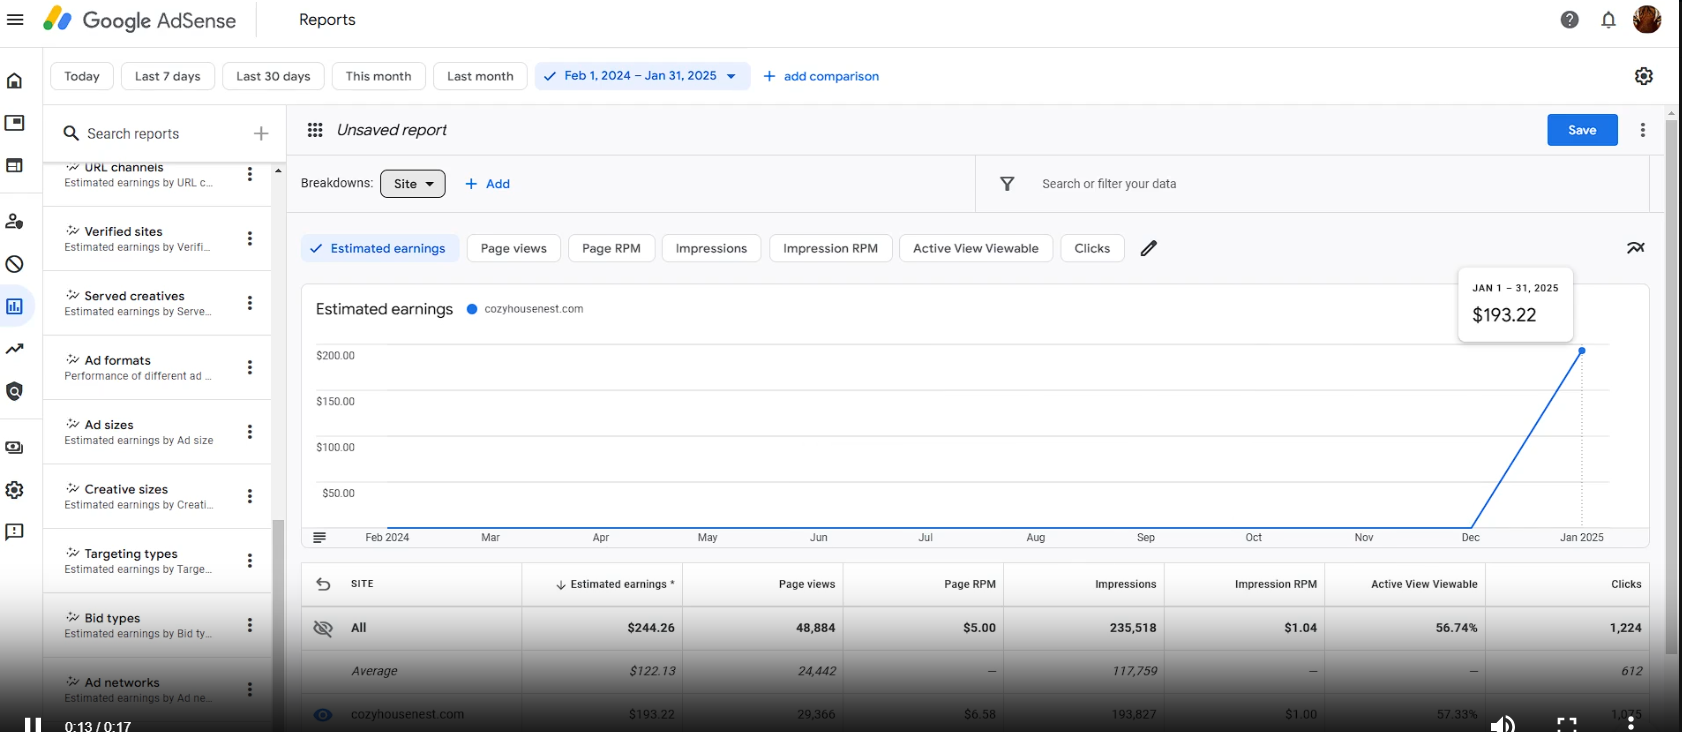
Task: Open the account profile avatar
Action: click(x=1647, y=19)
